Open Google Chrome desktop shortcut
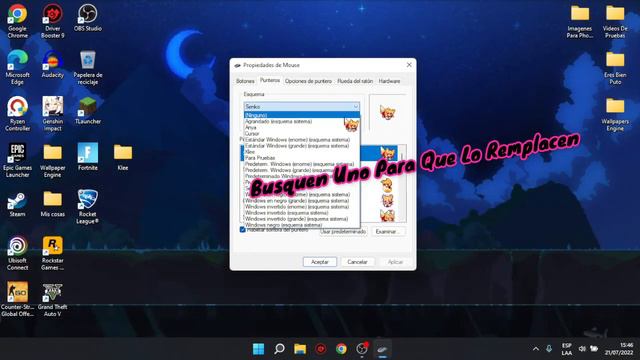Viewport: 640px width, 360px height. 17,21
